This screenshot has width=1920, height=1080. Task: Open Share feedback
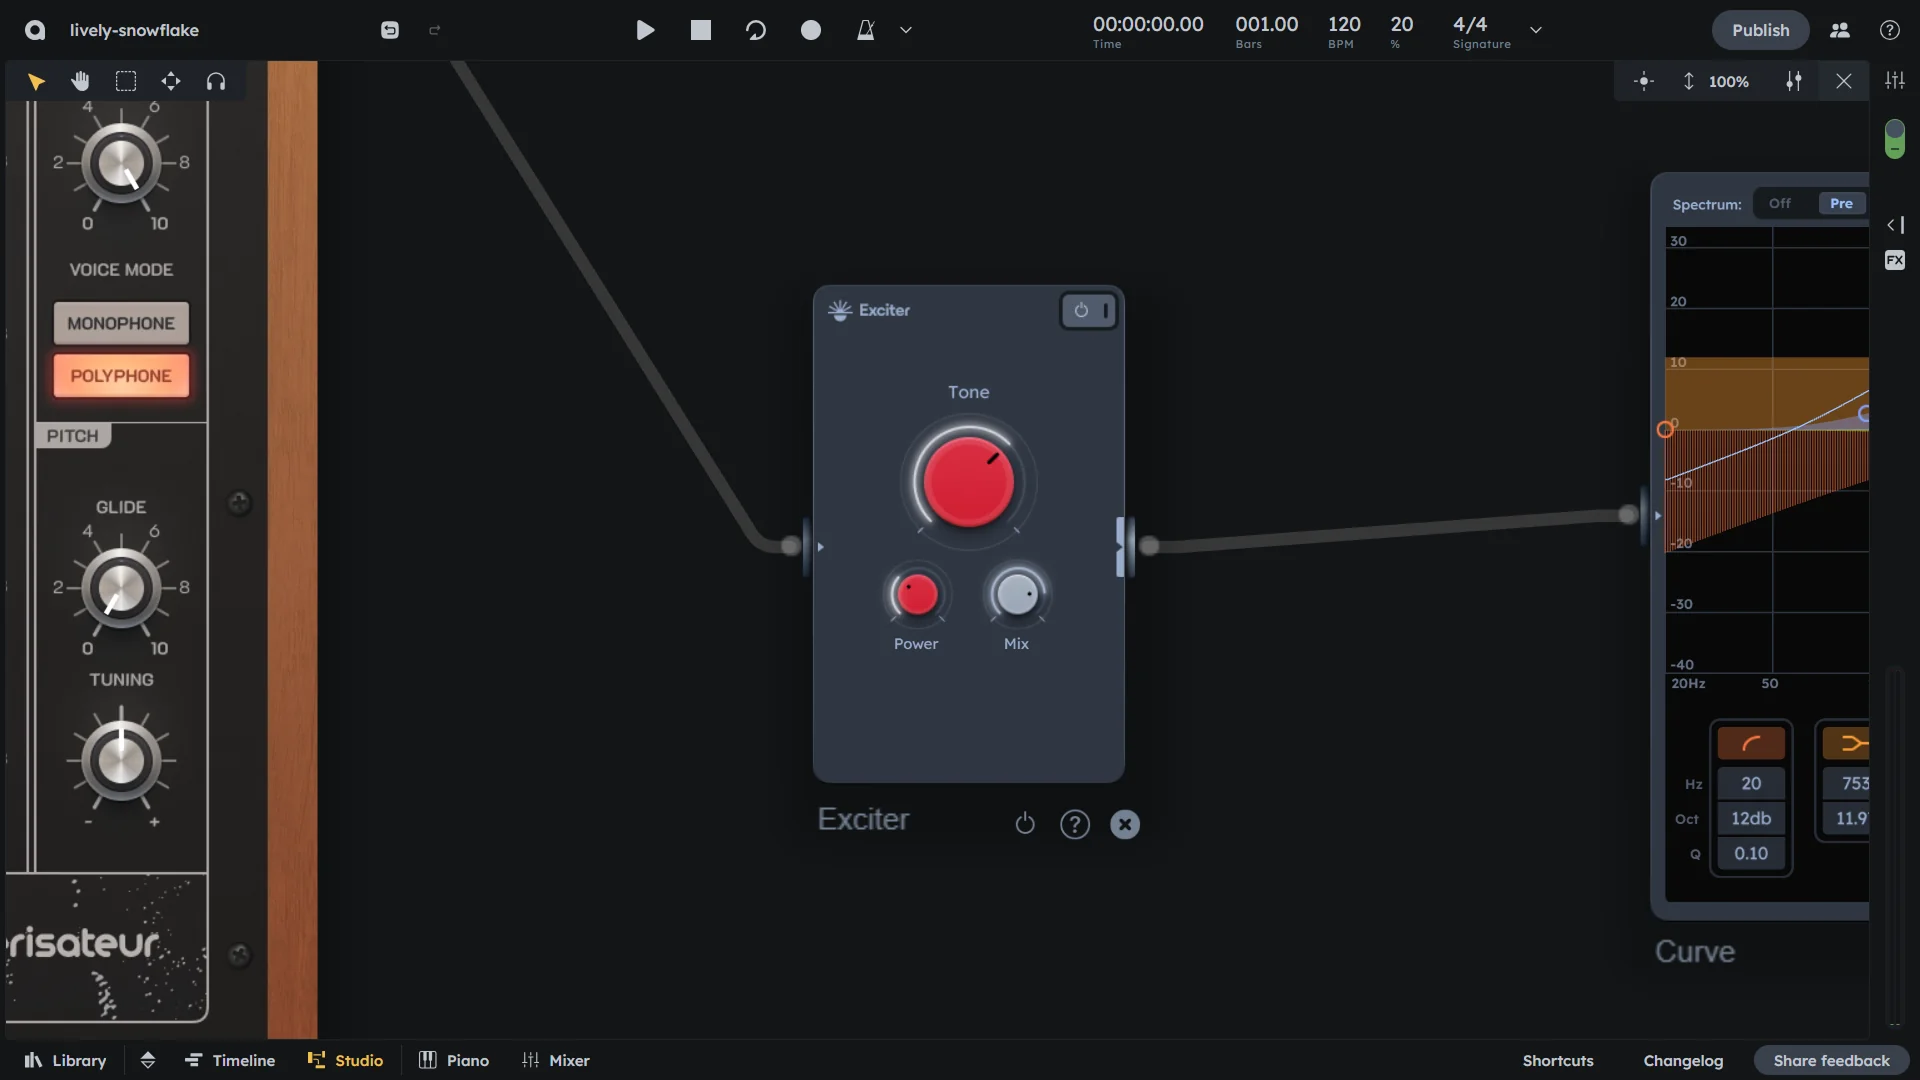click(1831, 1060)
